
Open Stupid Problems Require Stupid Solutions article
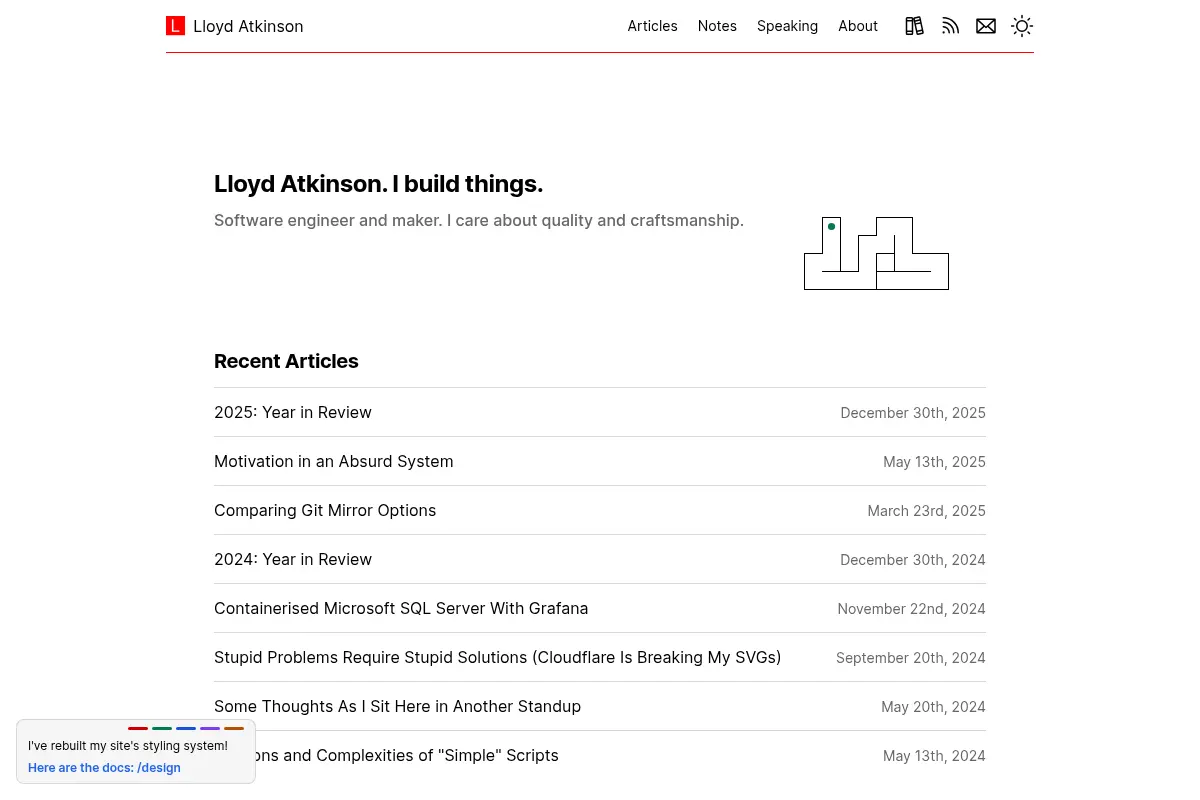pos(497,657)
